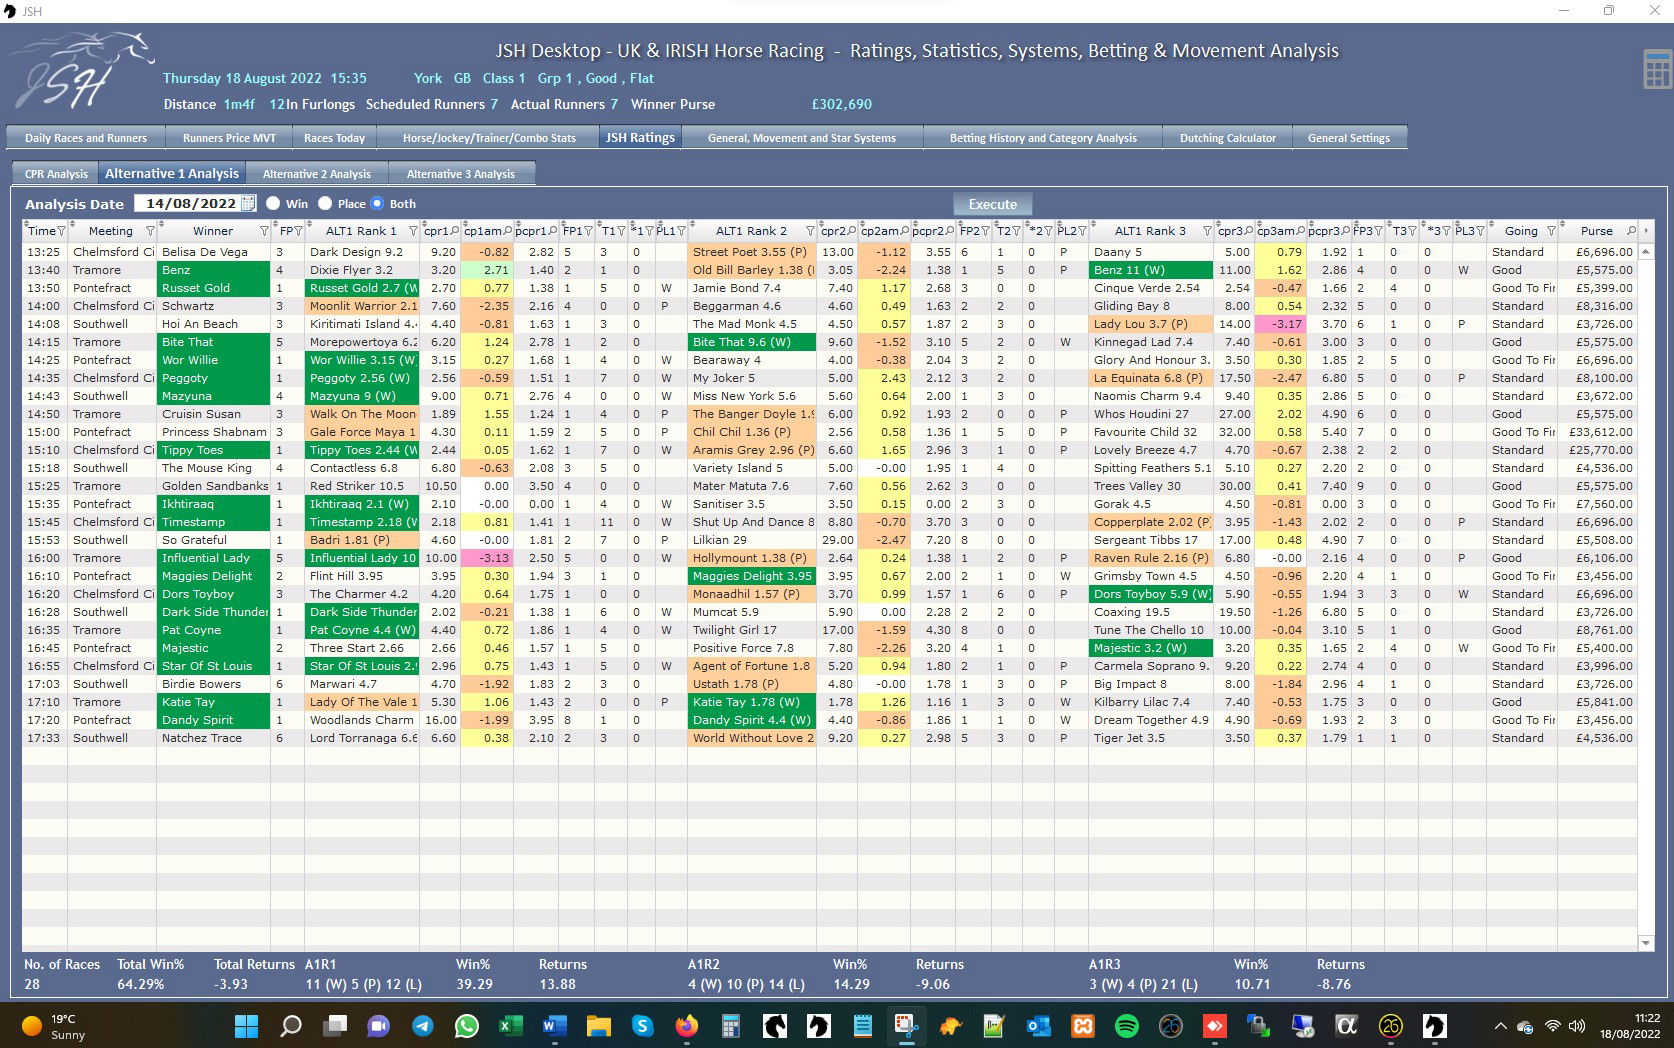Open the General Settings tab
The height and width of the screenshot is (1048, 1674).
click(1349, 138)
